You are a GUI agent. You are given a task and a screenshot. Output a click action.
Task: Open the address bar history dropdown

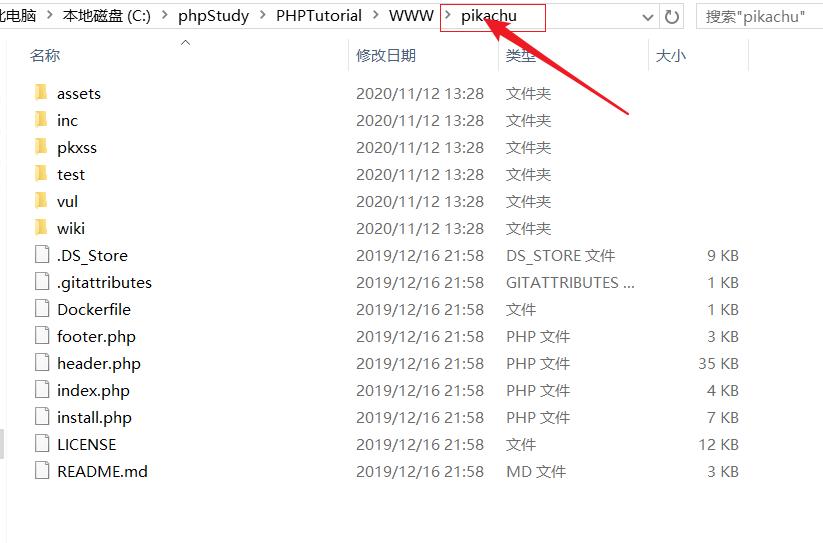648,17
